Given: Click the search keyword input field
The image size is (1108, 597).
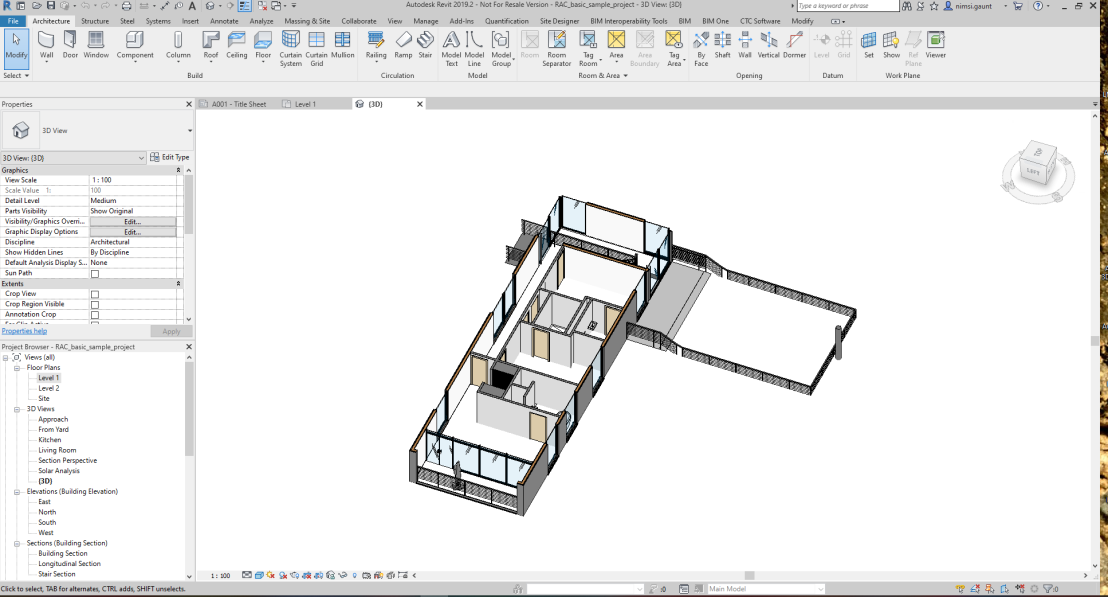Looking at the screenshot, I should pos(848,6).
